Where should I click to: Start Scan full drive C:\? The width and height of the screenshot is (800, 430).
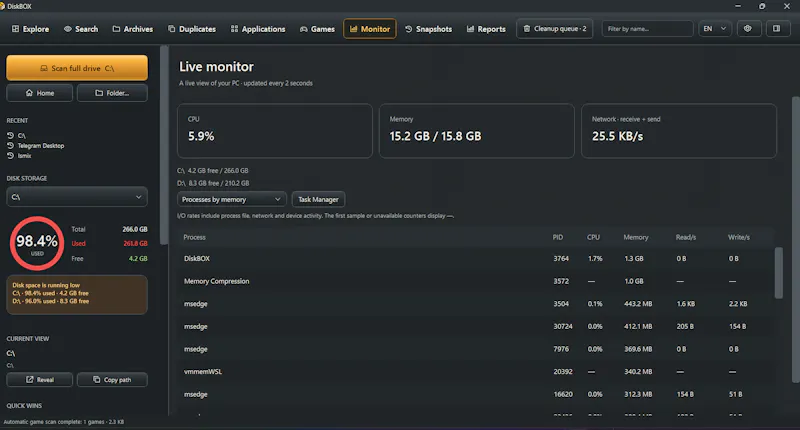pyautogui.click(x=77, y=68)
